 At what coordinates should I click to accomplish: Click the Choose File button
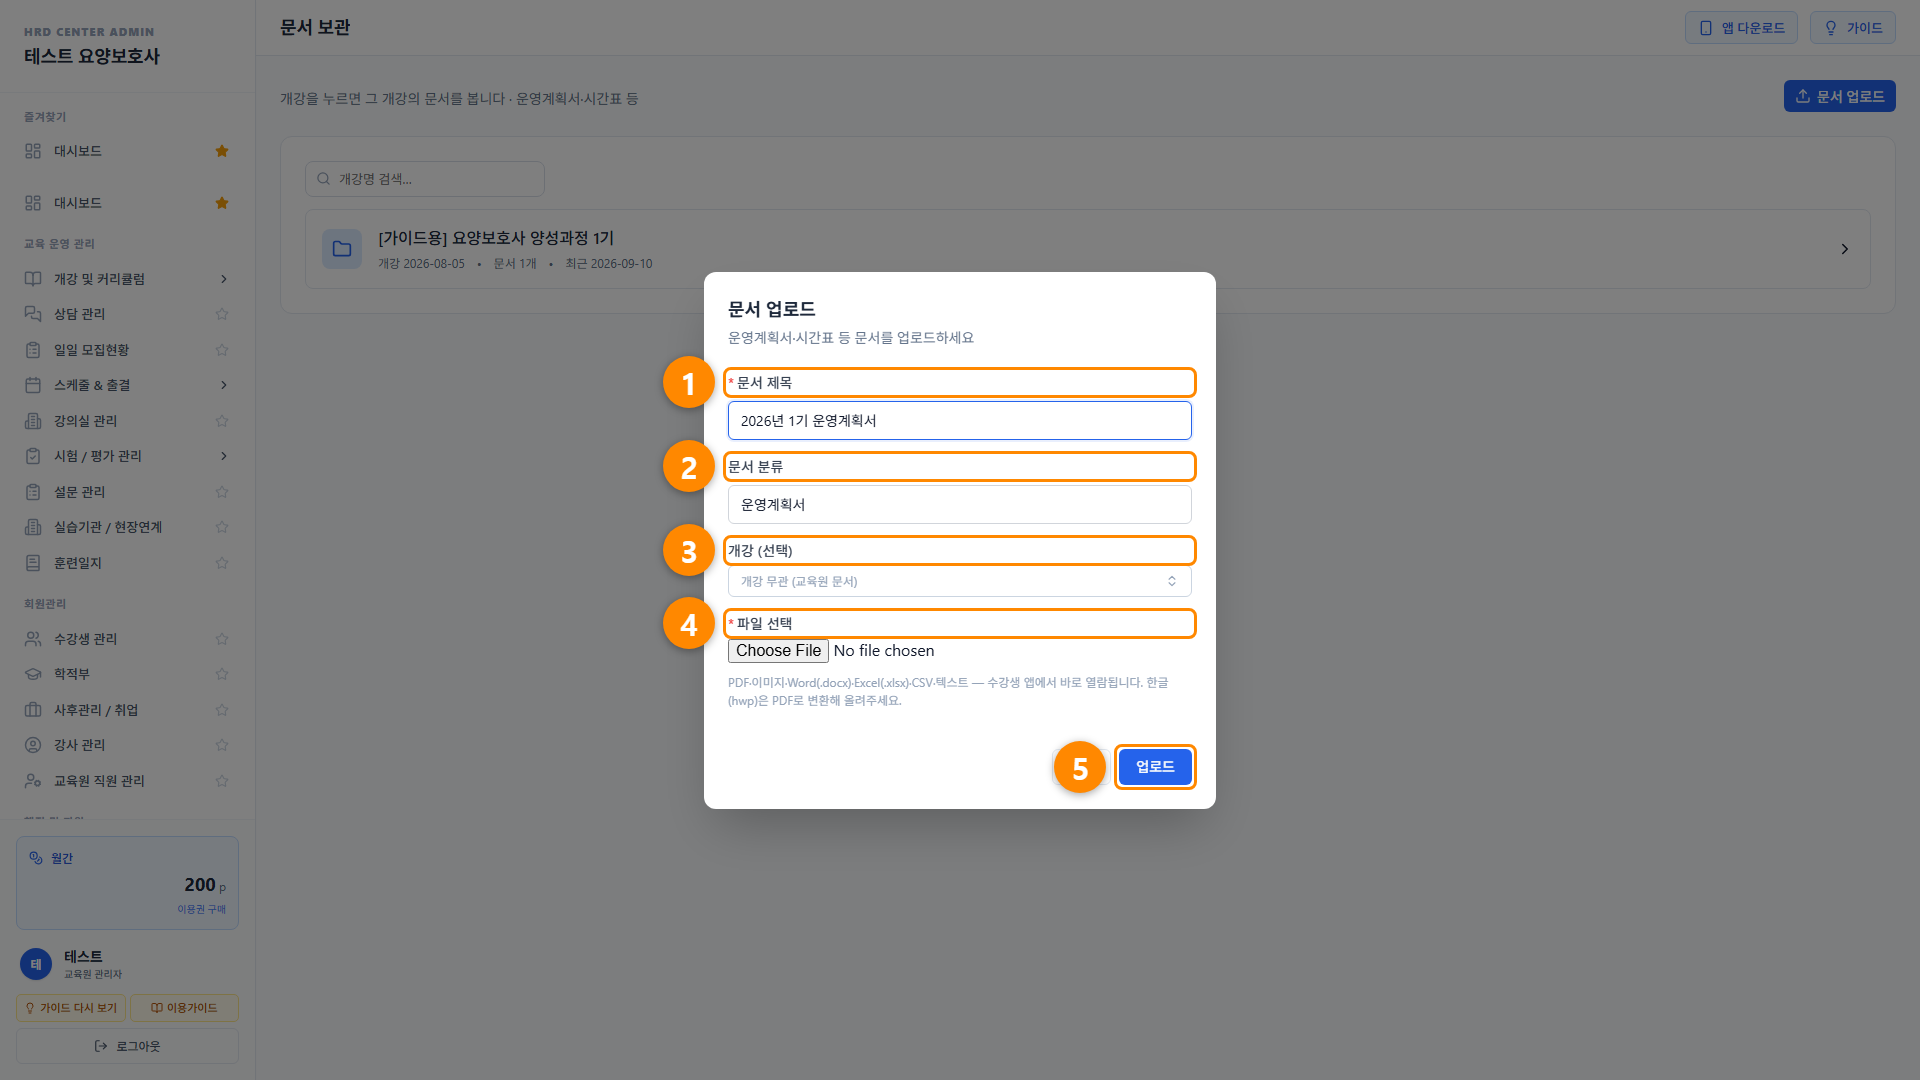pyautogui.click(x=778, y=651)
